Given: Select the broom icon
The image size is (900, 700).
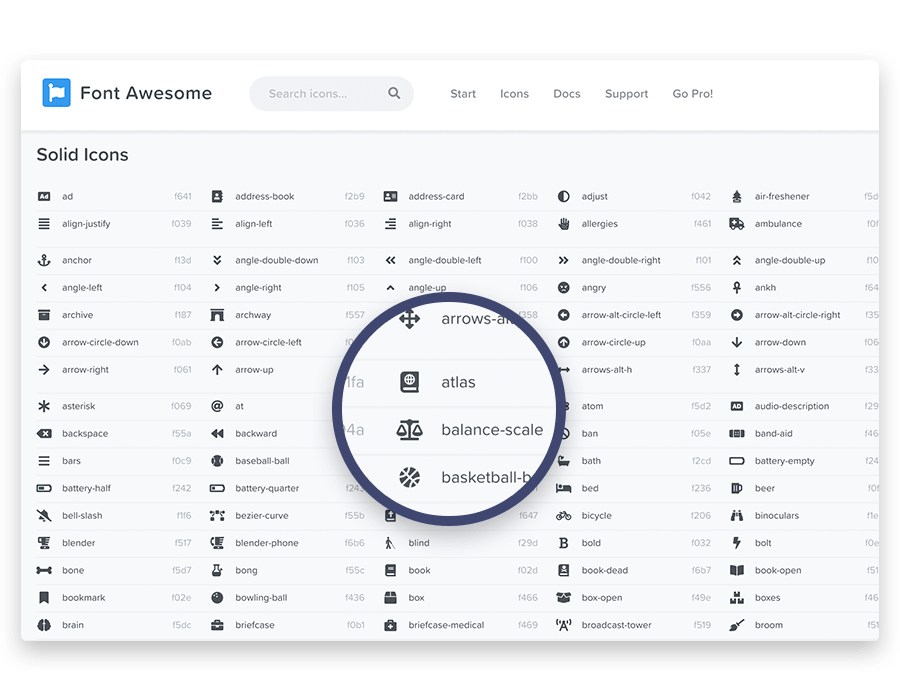Looking at the screenshot, I should 737,625.
